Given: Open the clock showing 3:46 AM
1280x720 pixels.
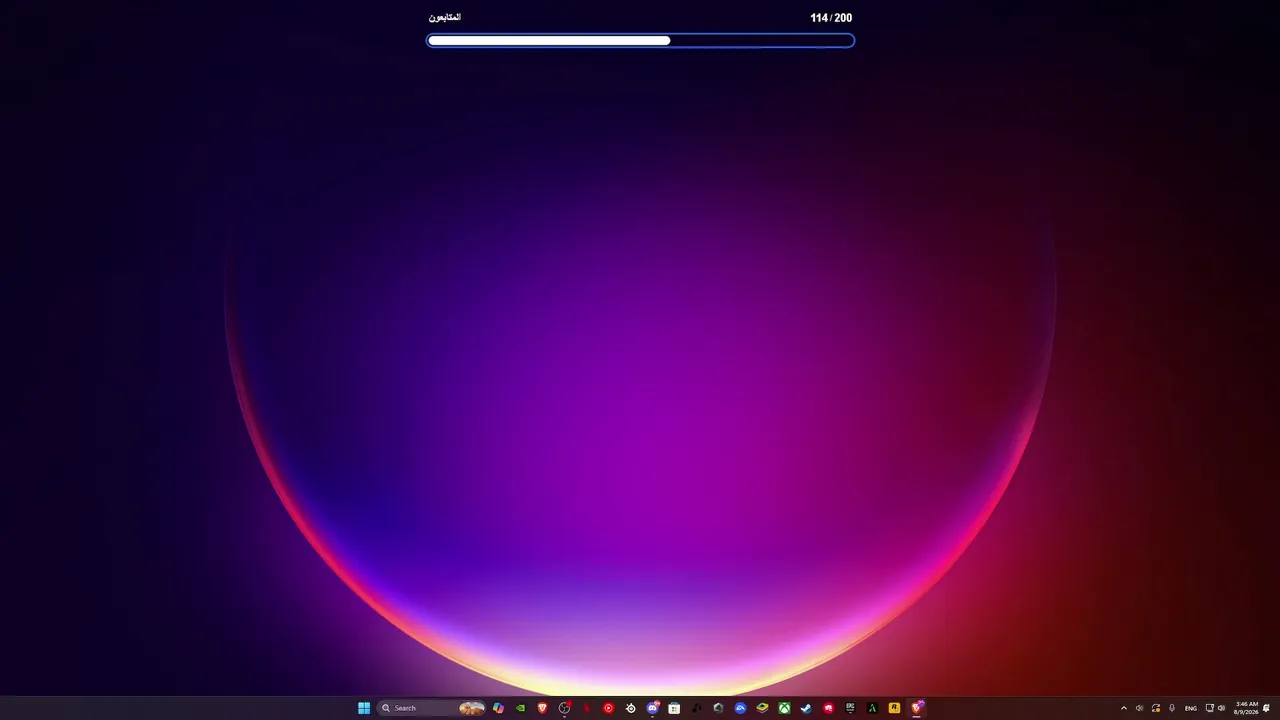Looking at the screenshot, I should 1246,708.
